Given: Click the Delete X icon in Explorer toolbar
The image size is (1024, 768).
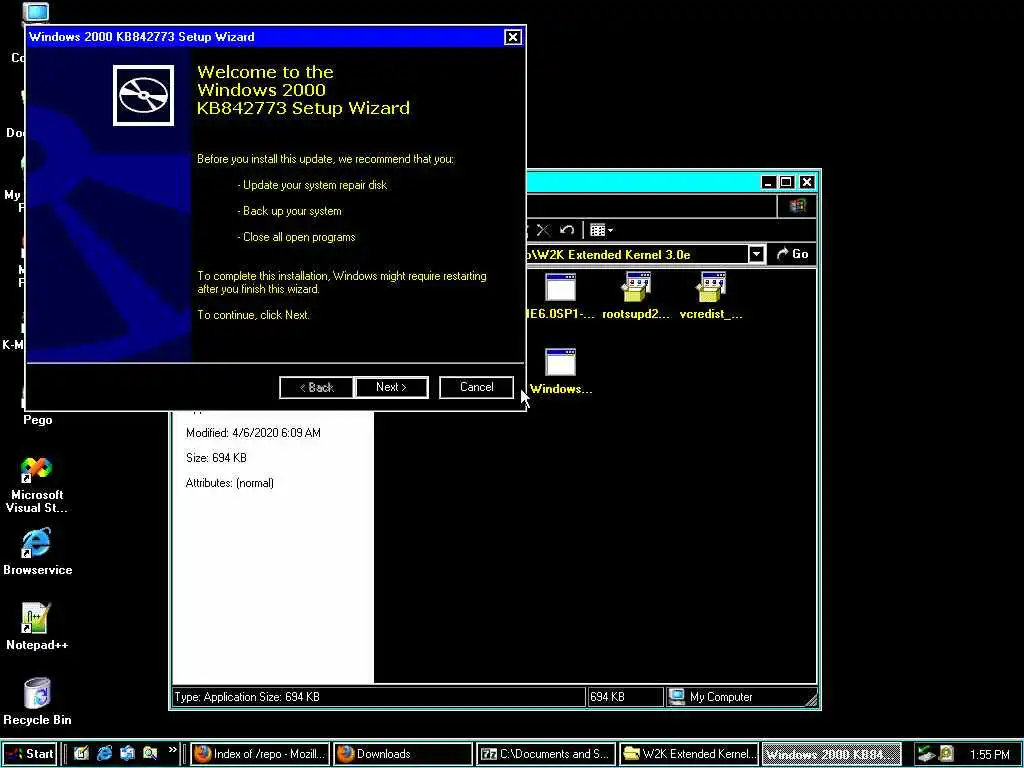Looking at the screenshot, I should [543, 230].
